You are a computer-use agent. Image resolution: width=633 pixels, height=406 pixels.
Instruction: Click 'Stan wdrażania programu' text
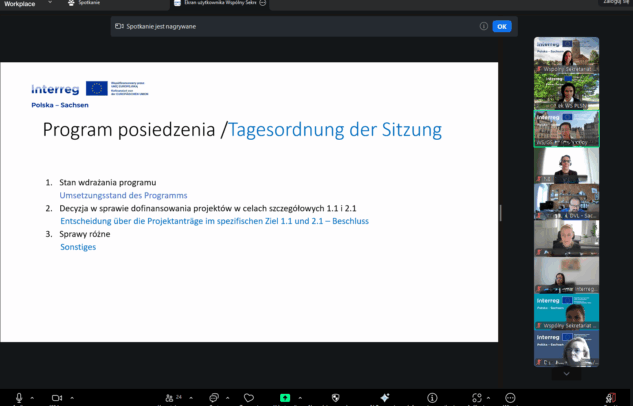(x=108, y=182)
